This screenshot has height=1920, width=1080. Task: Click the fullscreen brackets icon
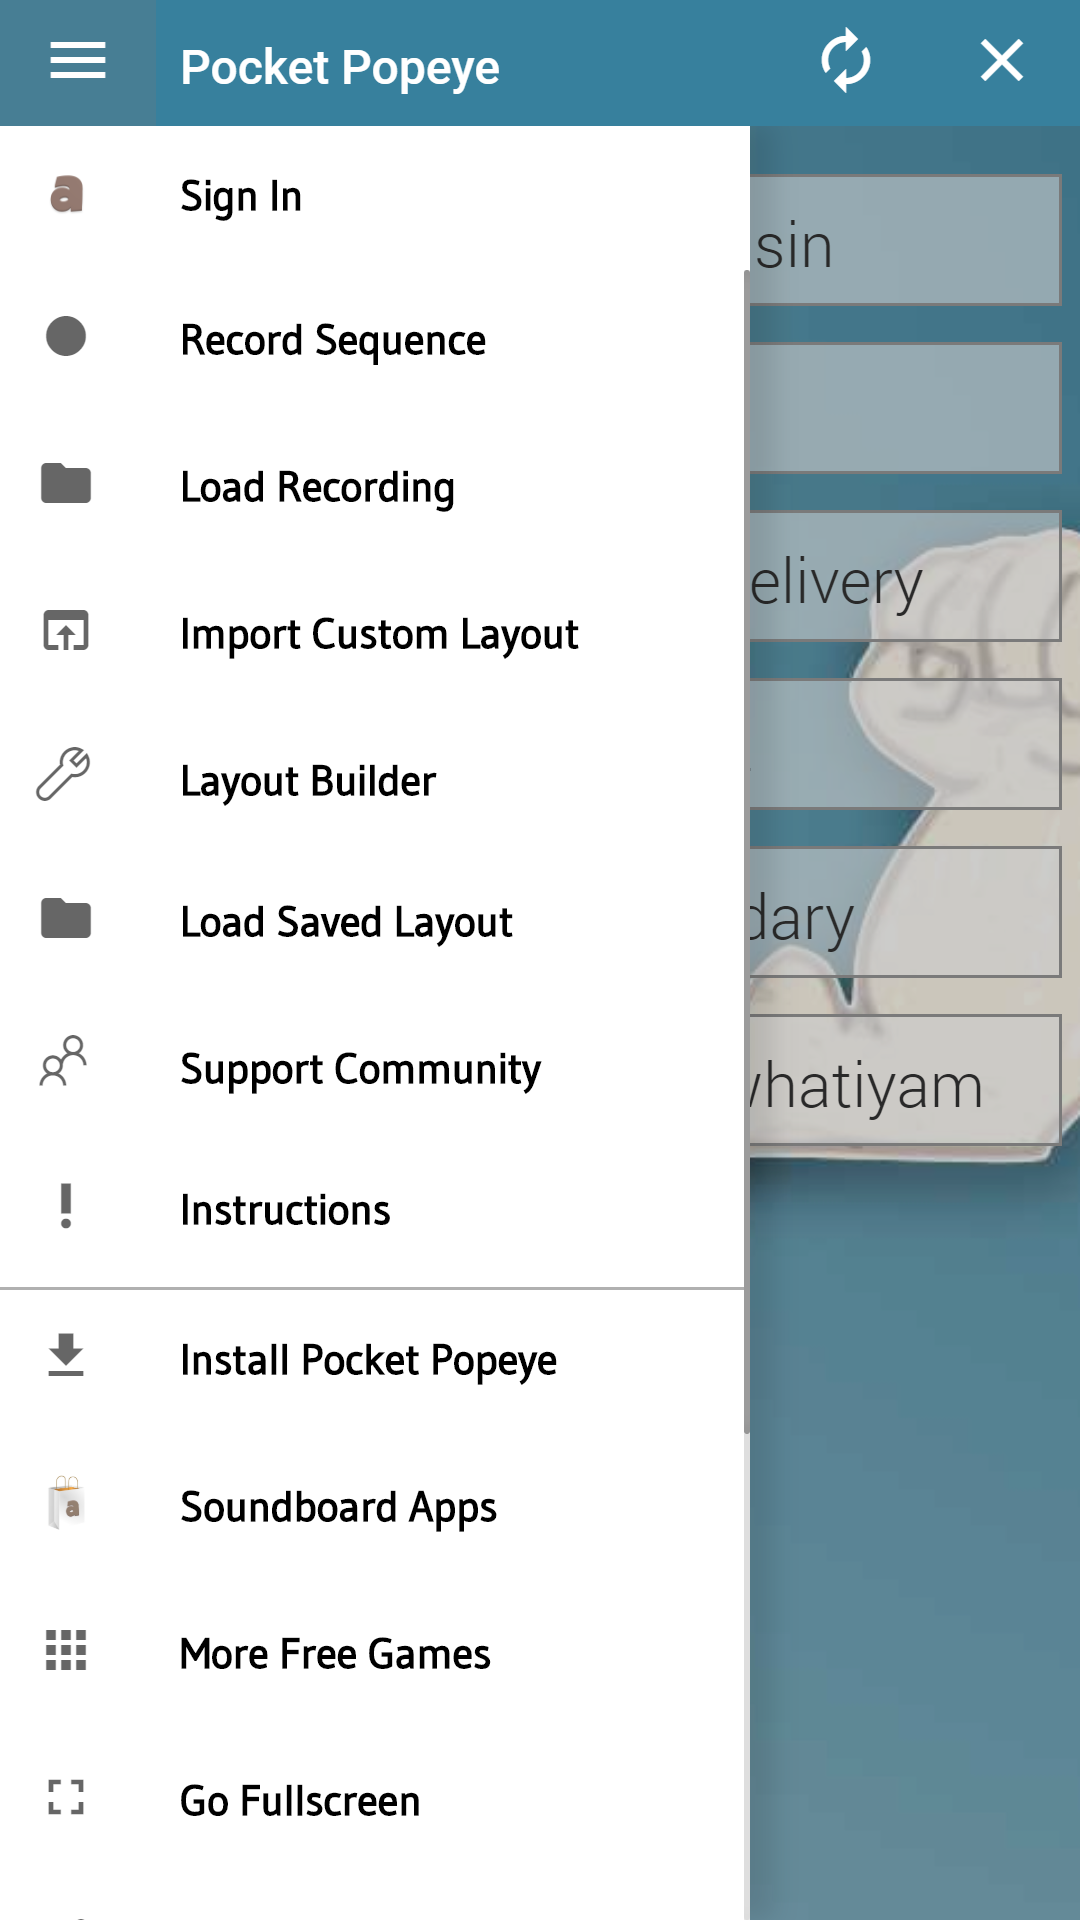point(66,1797)
